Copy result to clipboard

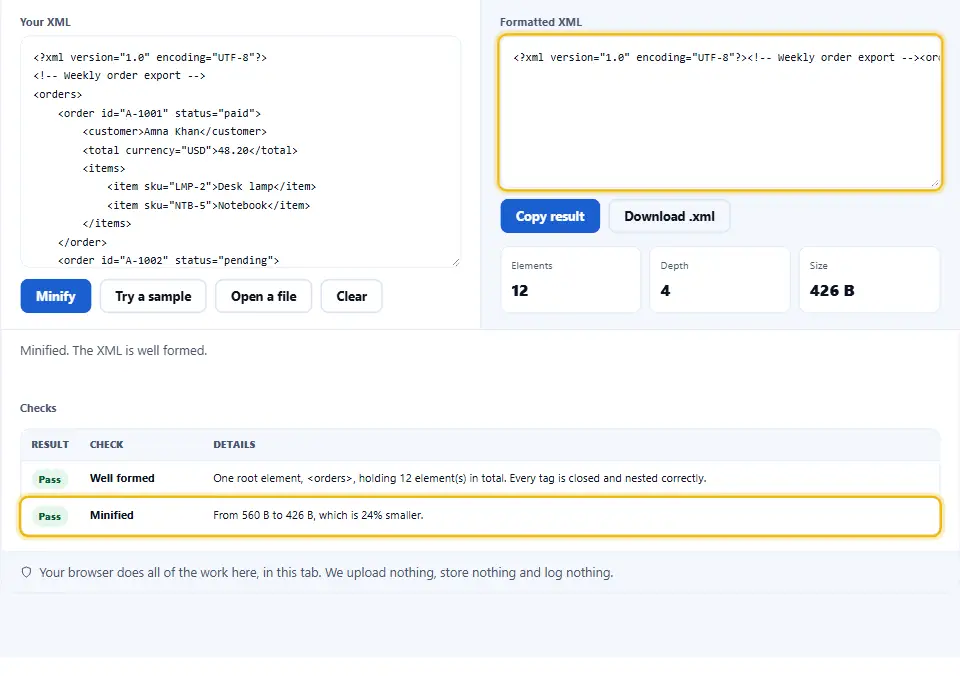550,216
